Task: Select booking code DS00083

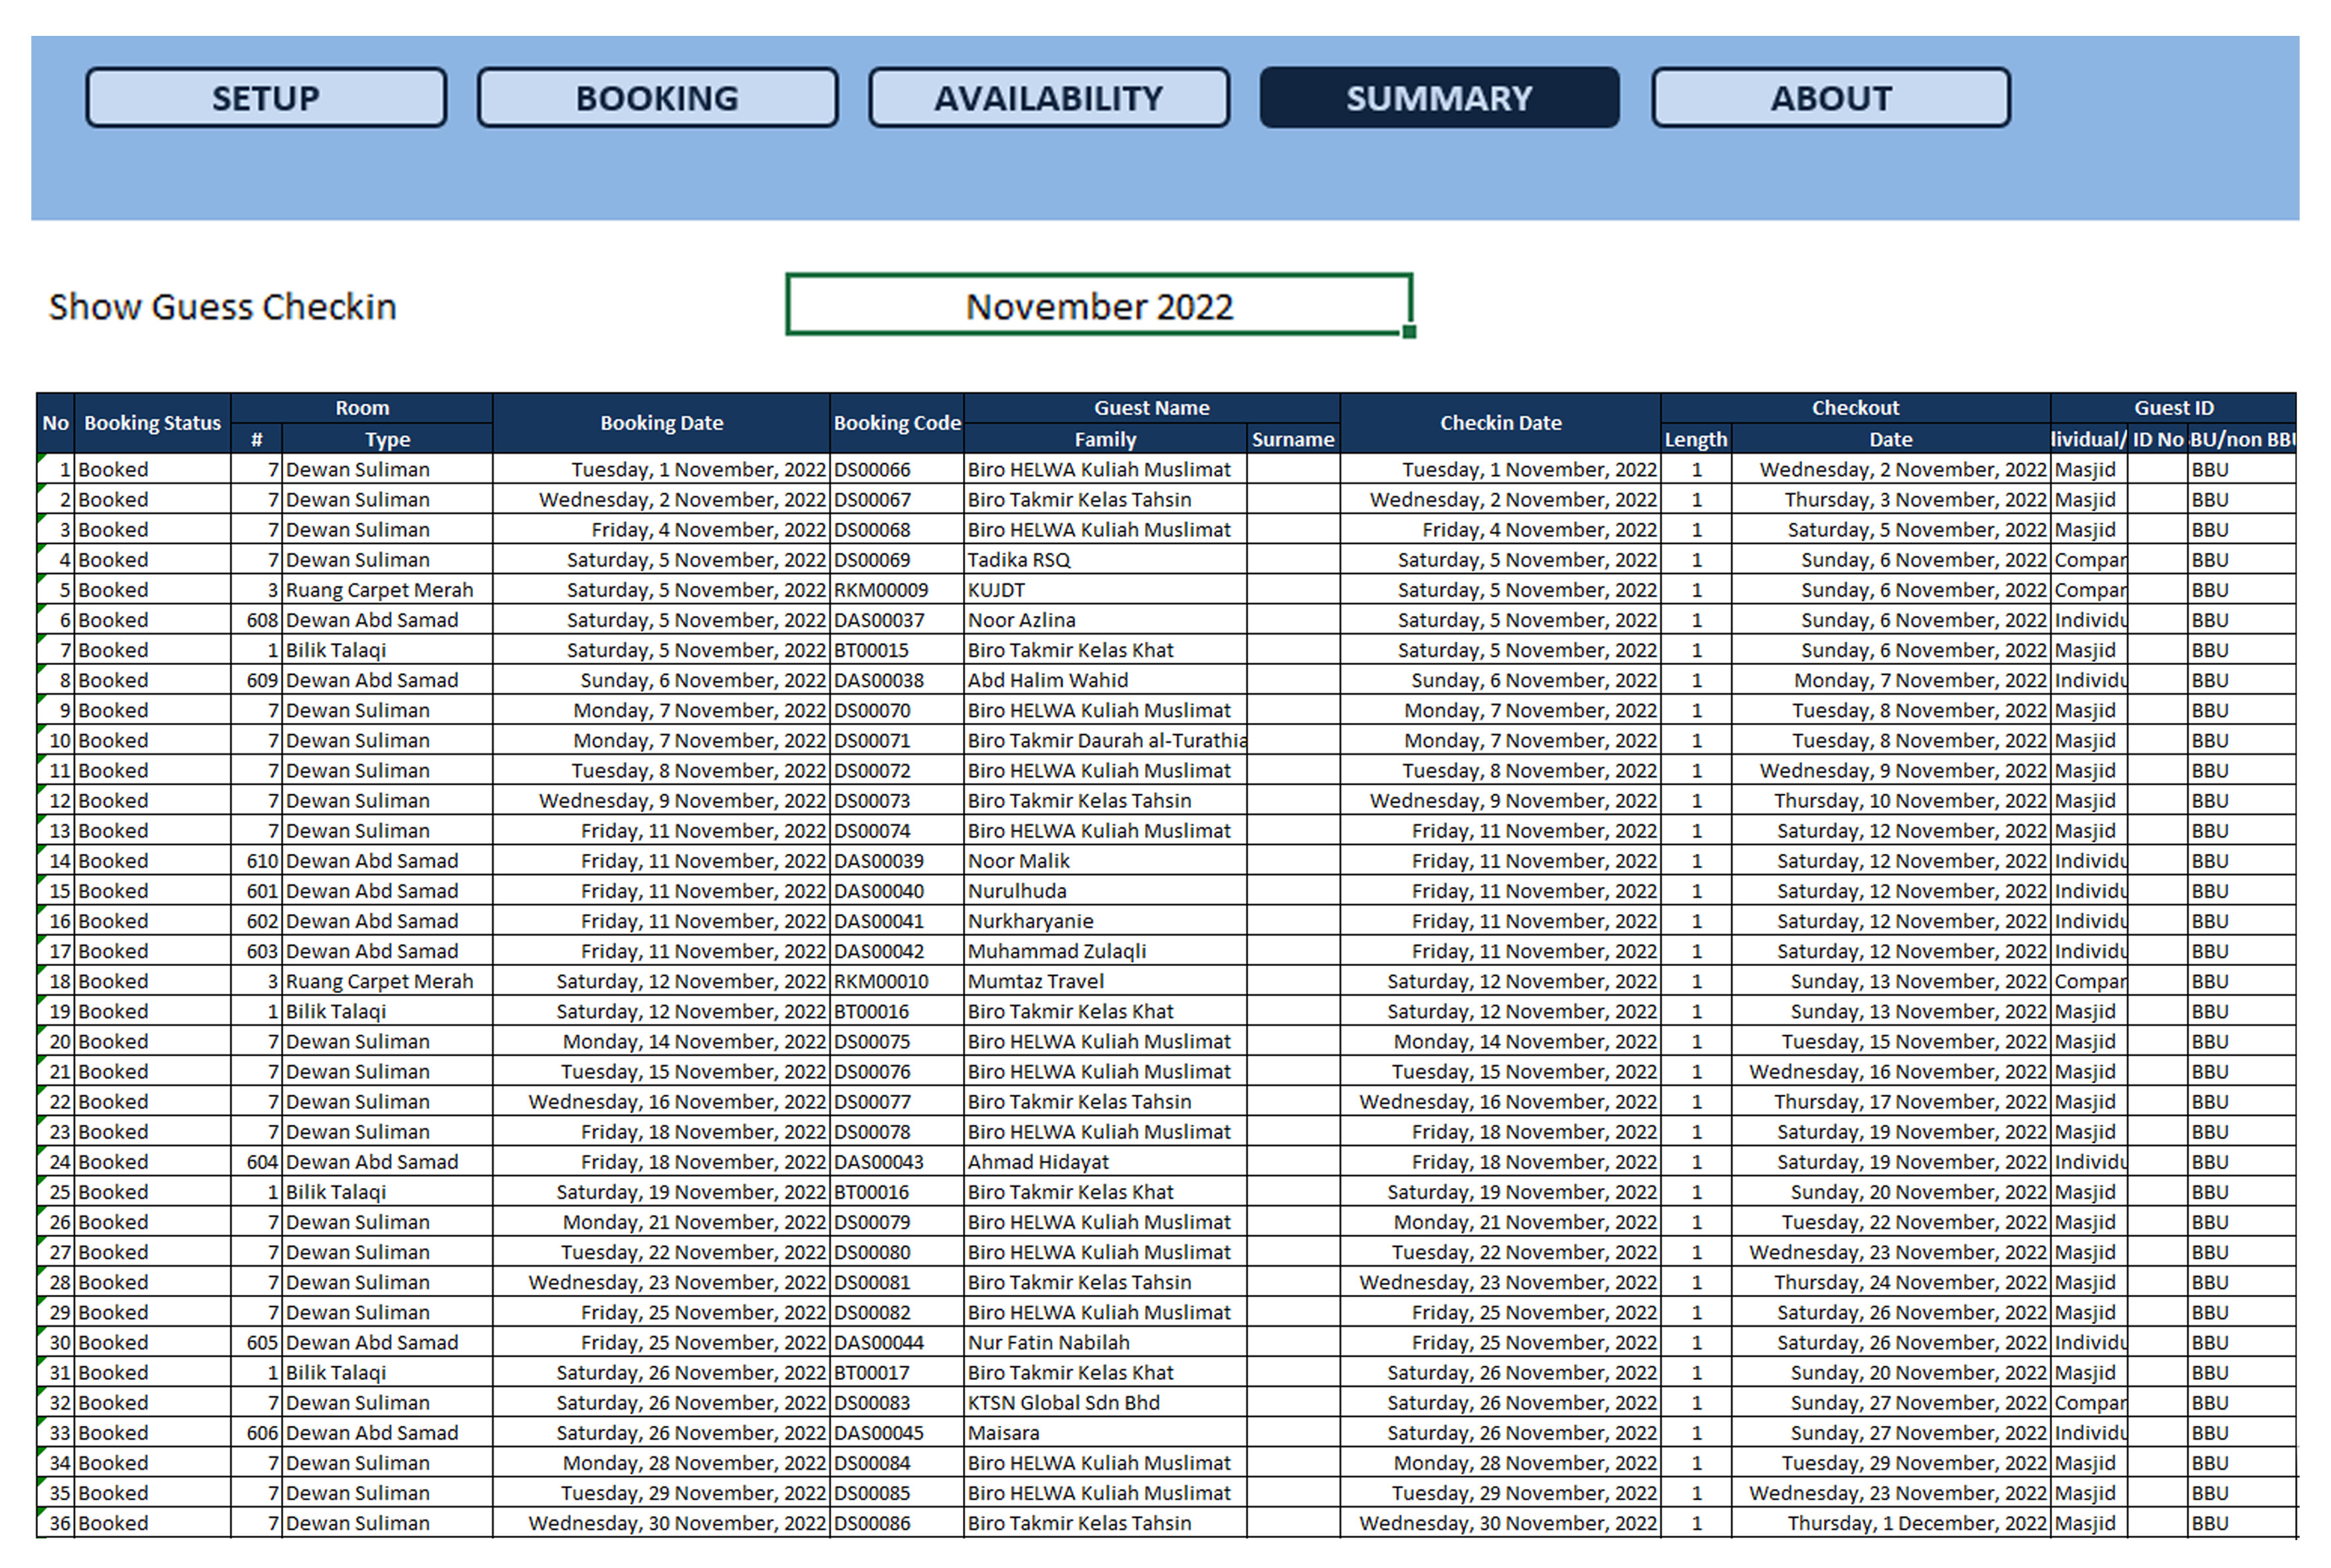Action: [x=897, y=1402]
